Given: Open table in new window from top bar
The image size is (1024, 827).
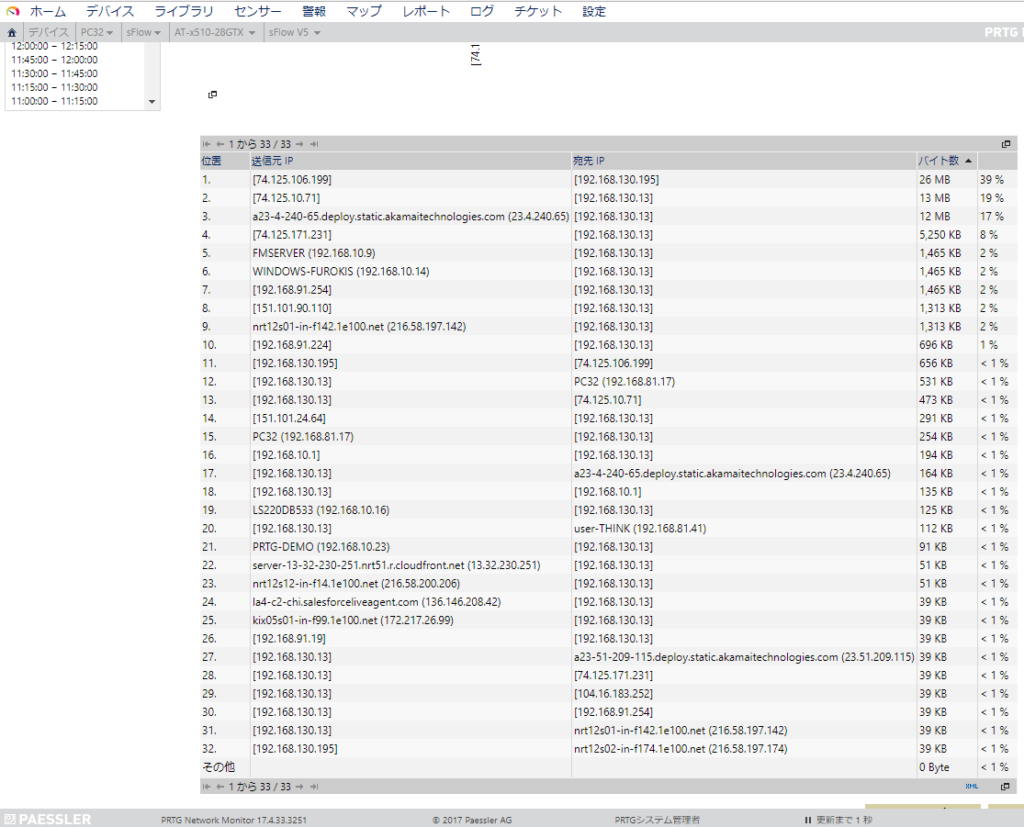Looking at the screenshot, I should (1006, 144).
